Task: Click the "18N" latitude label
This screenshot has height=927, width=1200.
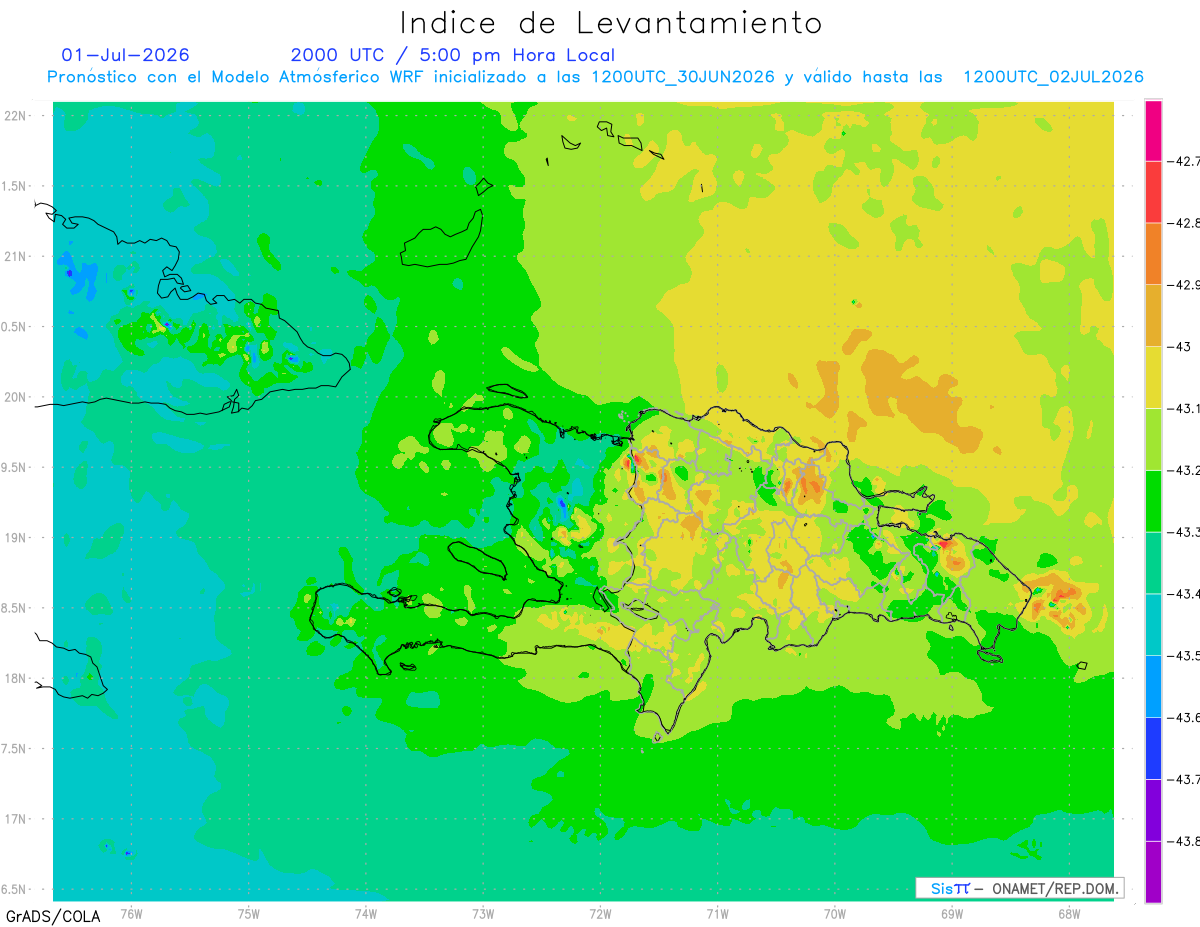Action: pos(16,678)
